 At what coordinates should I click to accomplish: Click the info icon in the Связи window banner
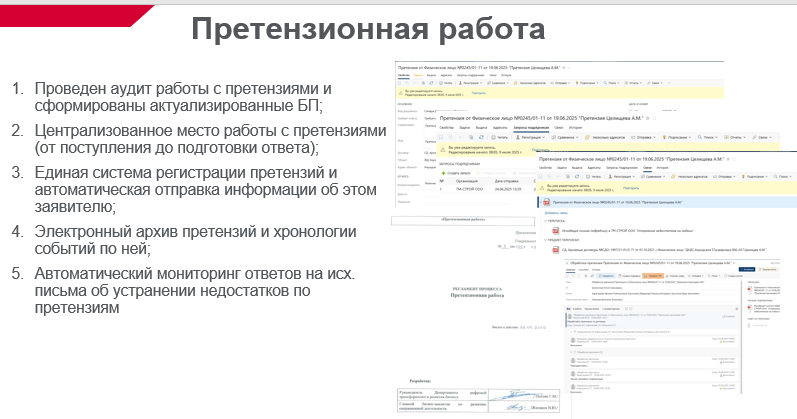coord(543,186)
